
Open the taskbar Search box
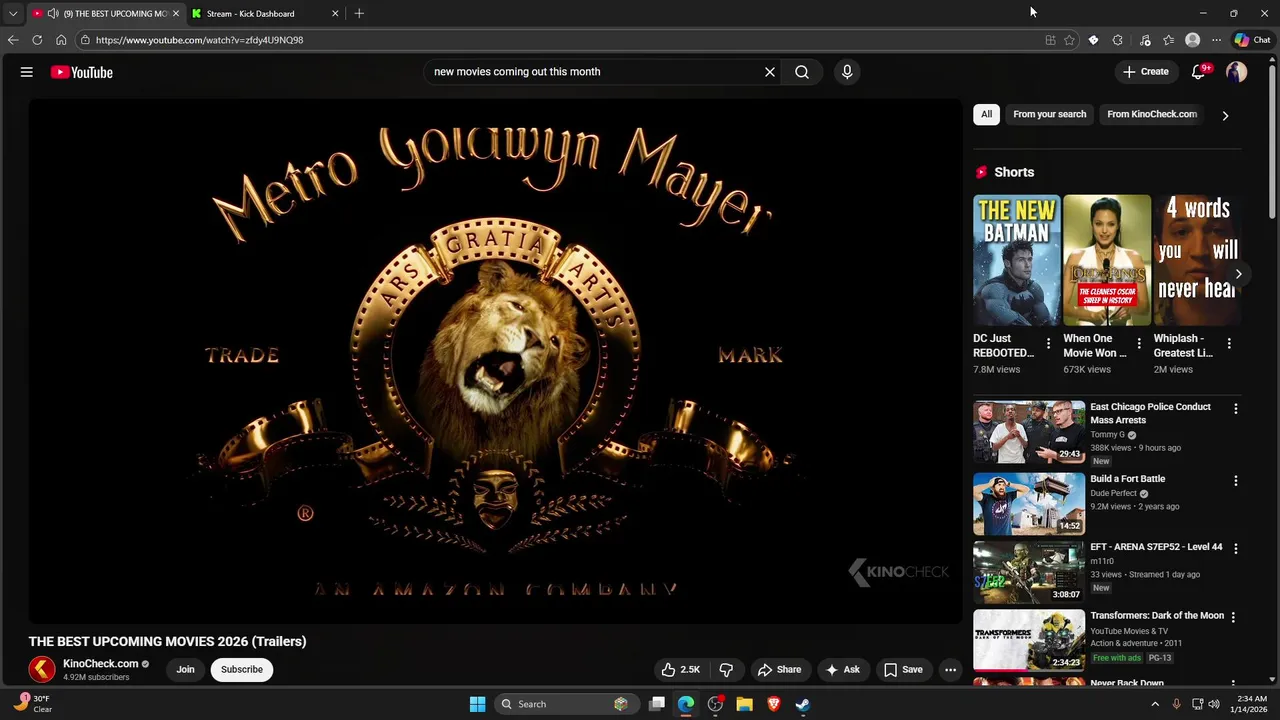click(x=565, y=704)
